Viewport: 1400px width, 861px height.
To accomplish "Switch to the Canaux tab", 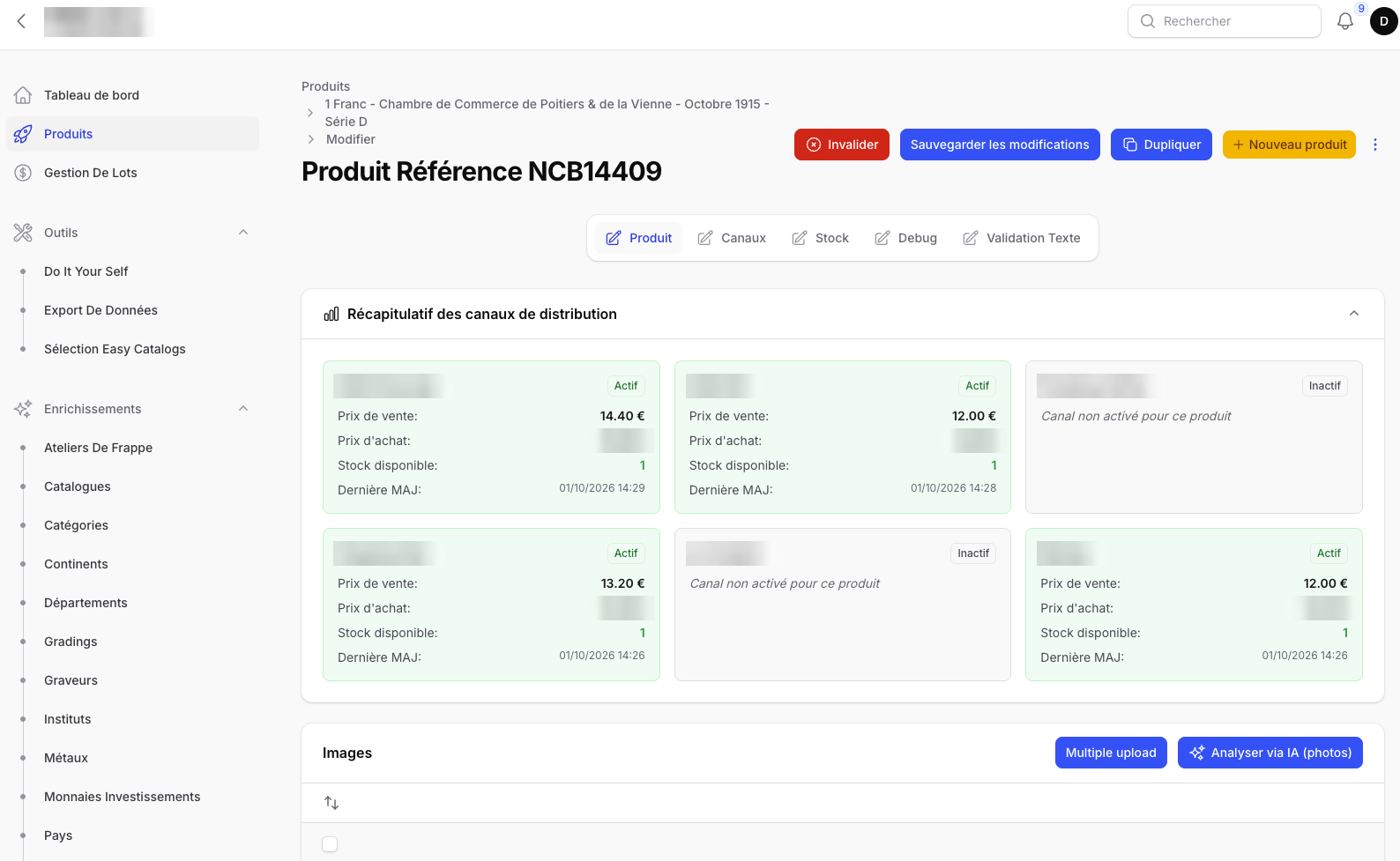I will click(x=732, y=238).
